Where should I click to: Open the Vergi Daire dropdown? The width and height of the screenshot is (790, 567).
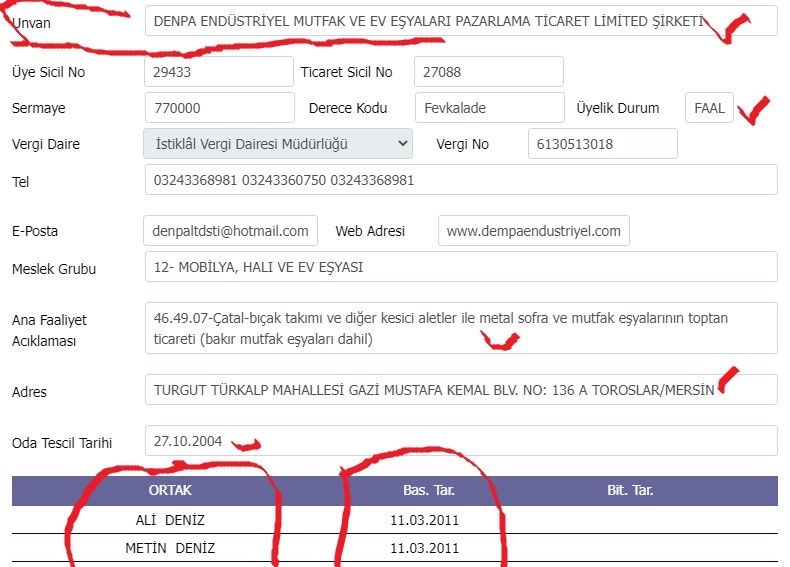tap(278, 144)
